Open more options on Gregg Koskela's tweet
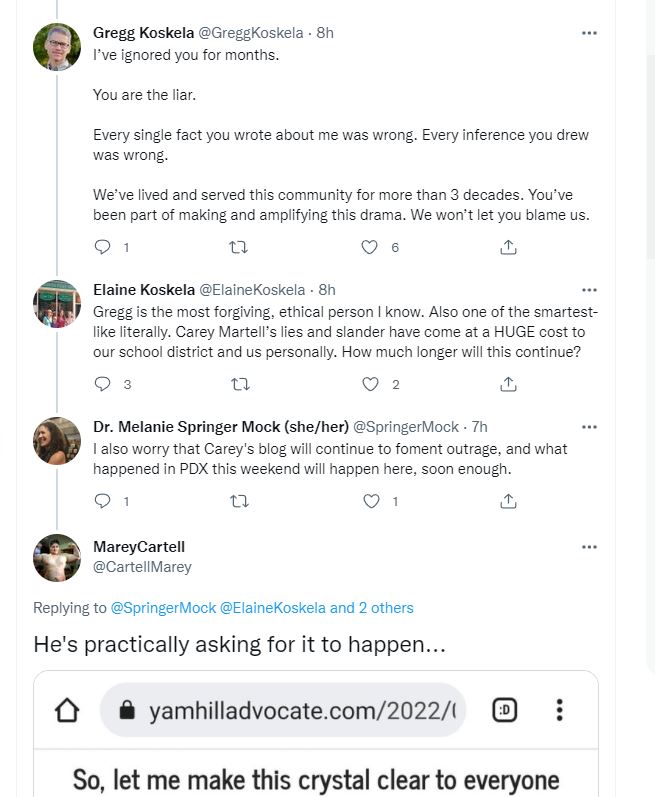 tap(589, 33)
